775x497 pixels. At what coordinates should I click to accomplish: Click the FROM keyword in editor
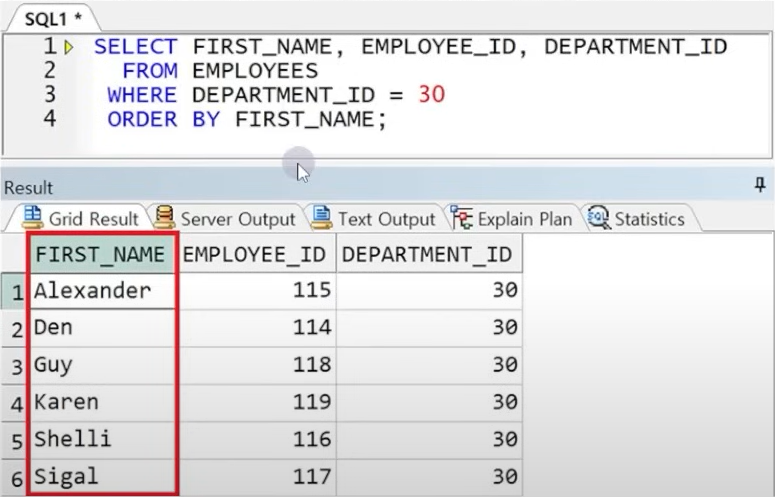click(150, 71)
